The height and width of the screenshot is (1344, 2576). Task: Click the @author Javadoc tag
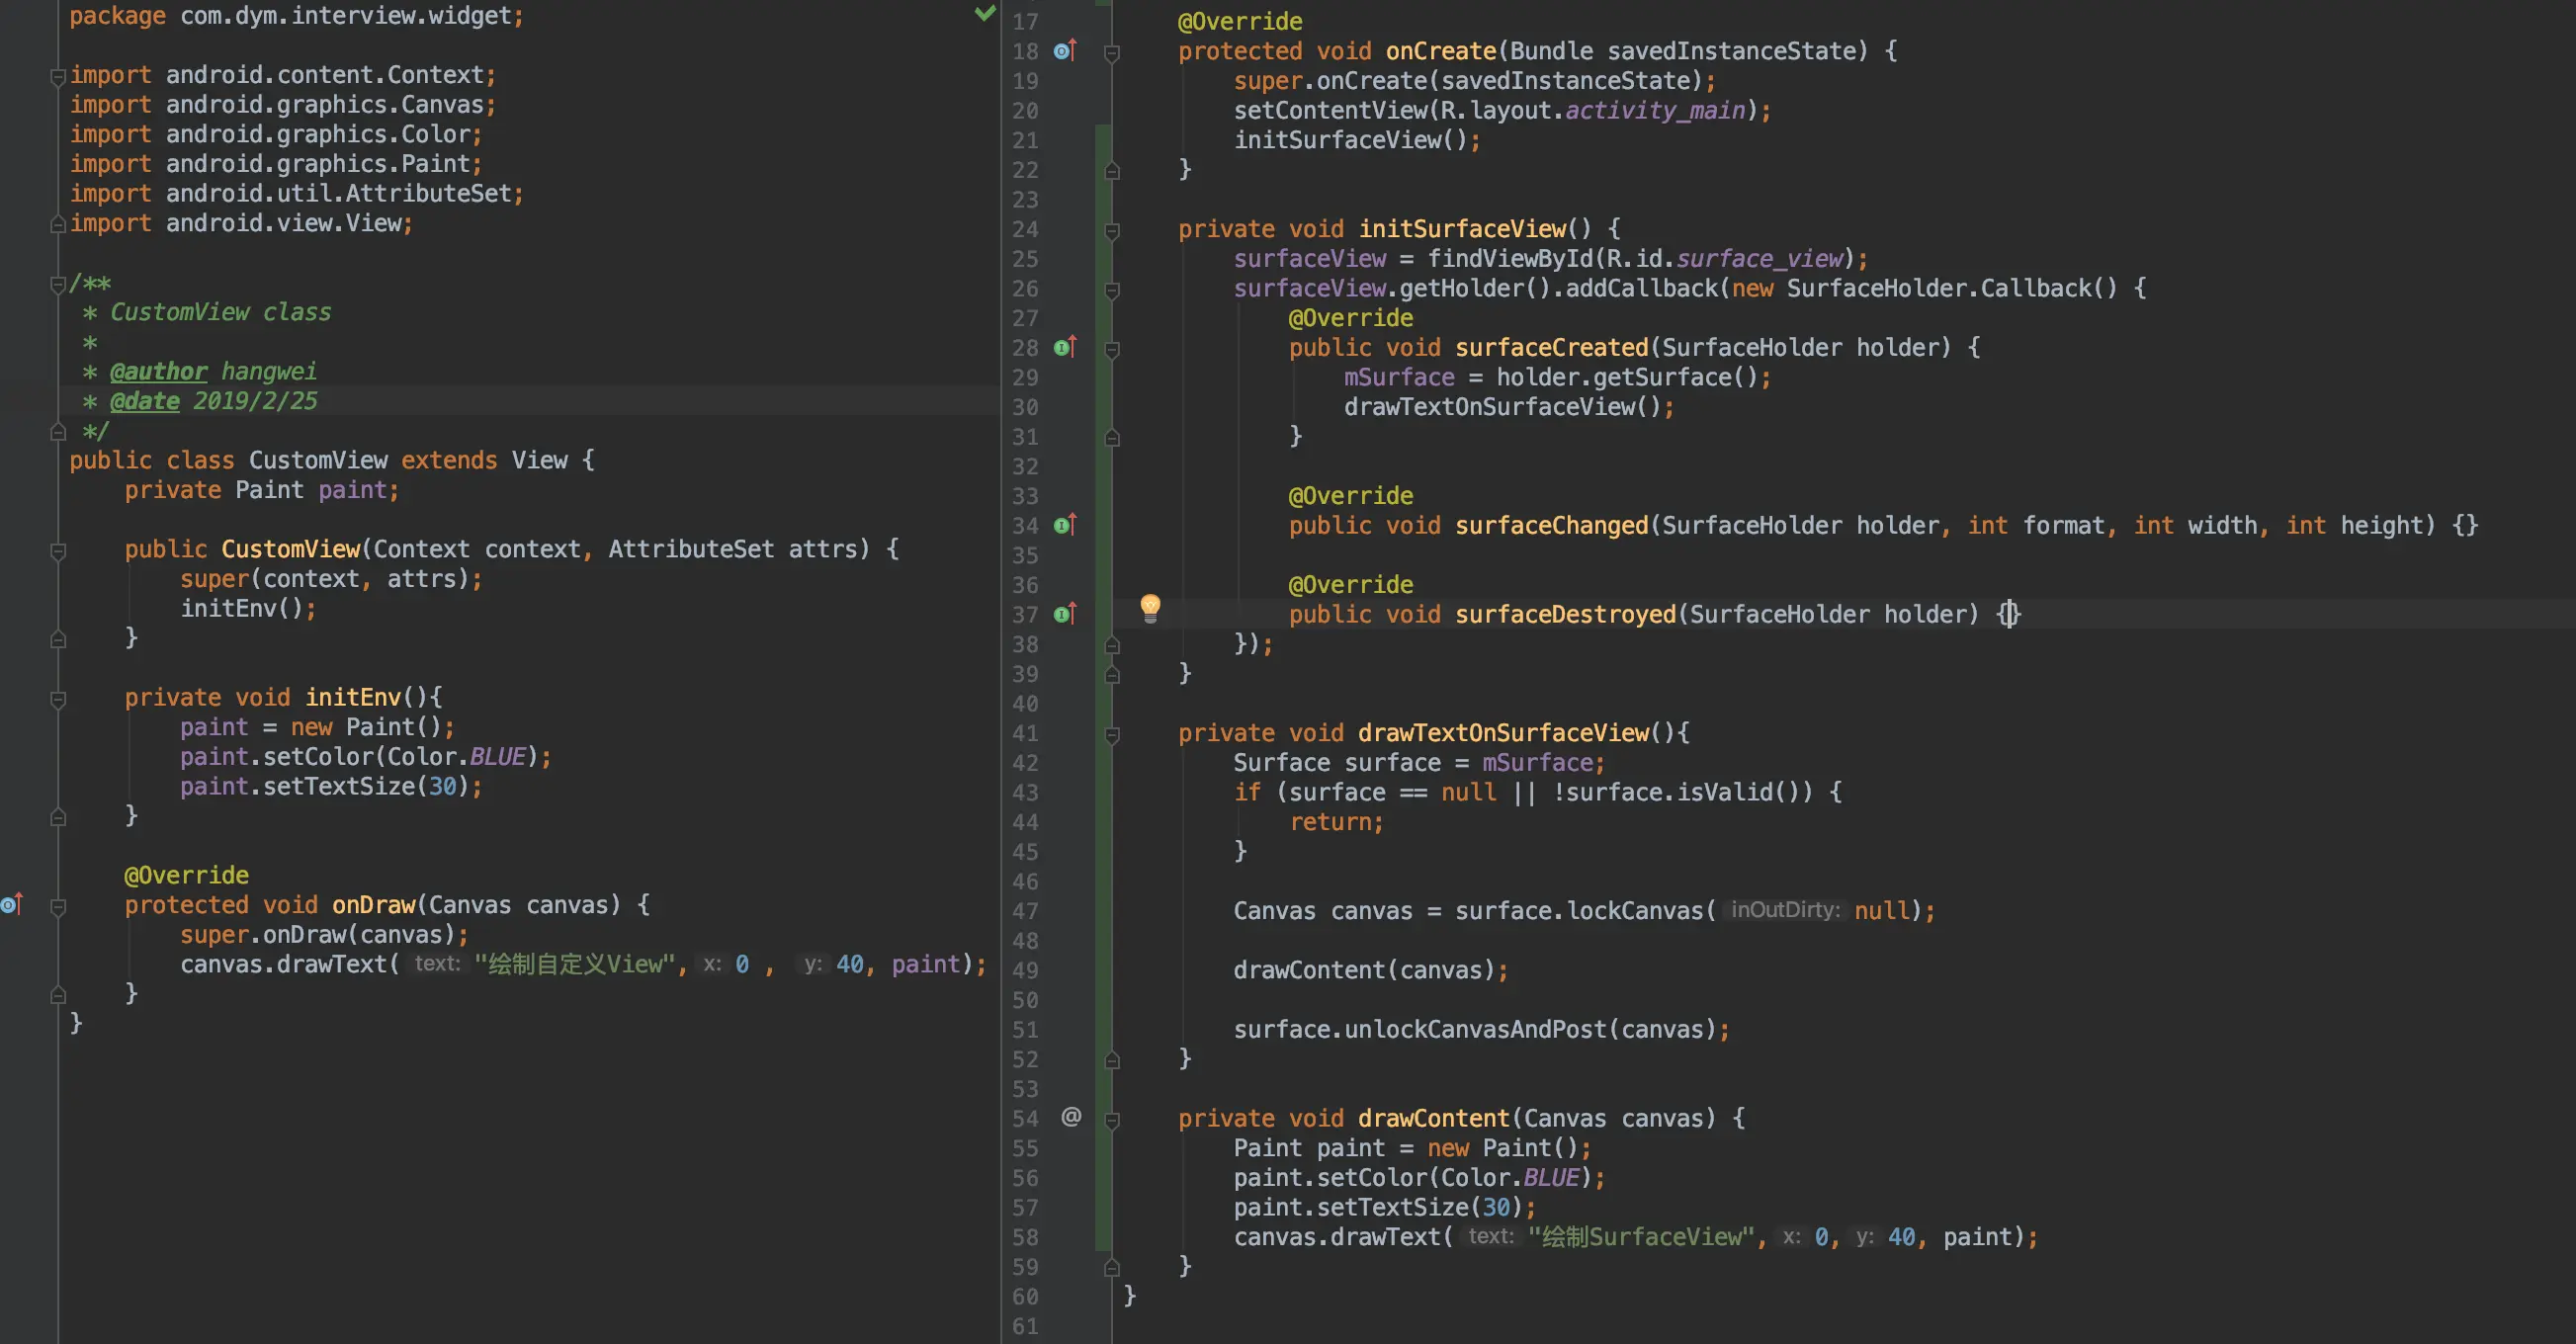[158, 371]
